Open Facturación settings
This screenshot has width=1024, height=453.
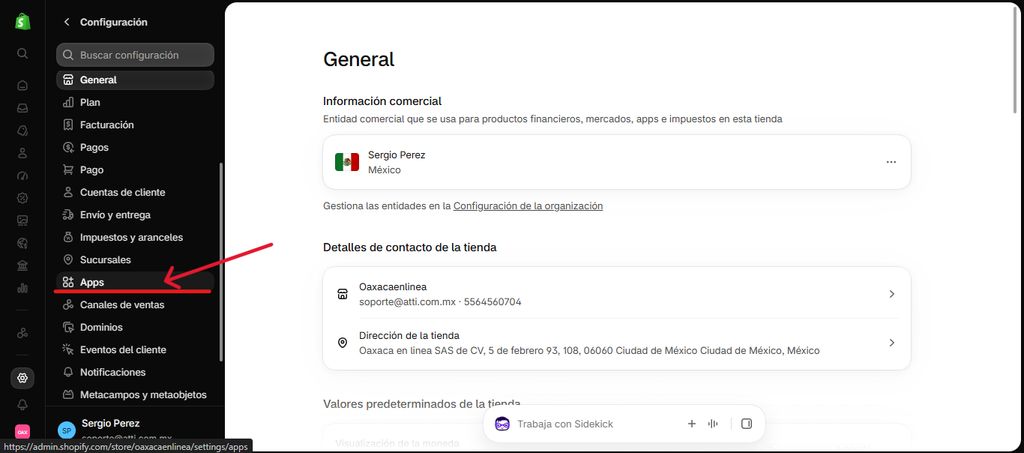coord(135,125)
